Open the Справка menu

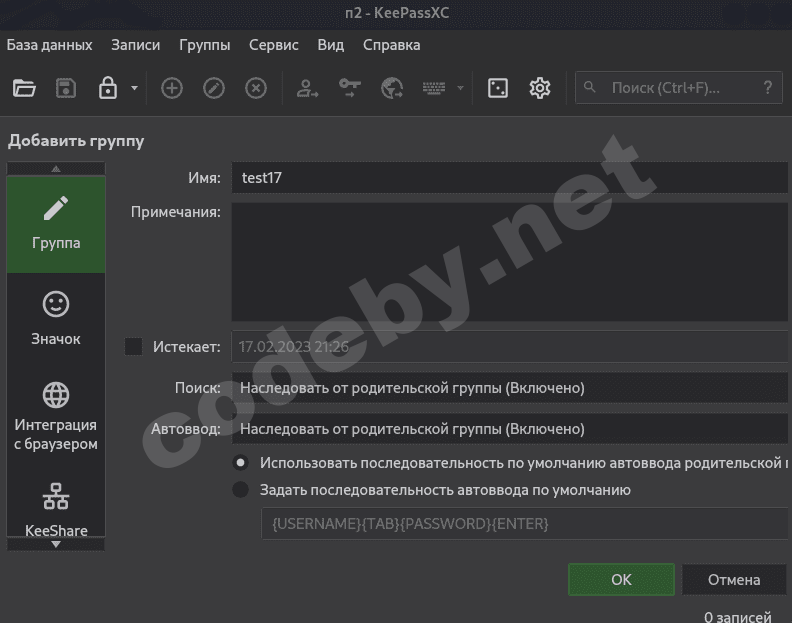tap(391, 45)
